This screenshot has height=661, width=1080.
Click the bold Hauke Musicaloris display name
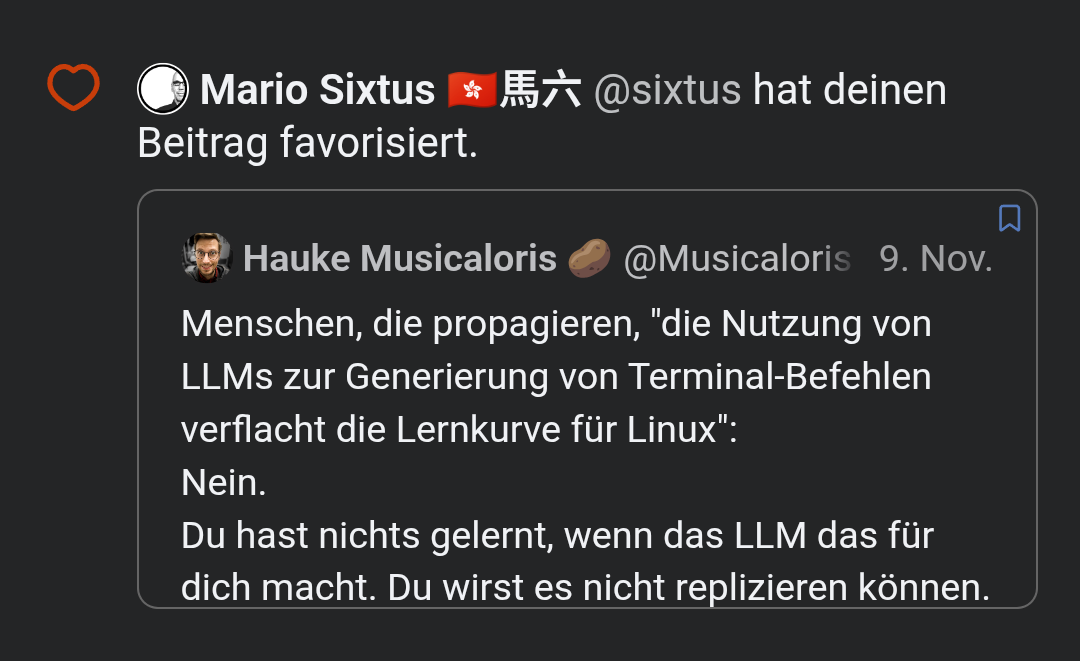400,257
